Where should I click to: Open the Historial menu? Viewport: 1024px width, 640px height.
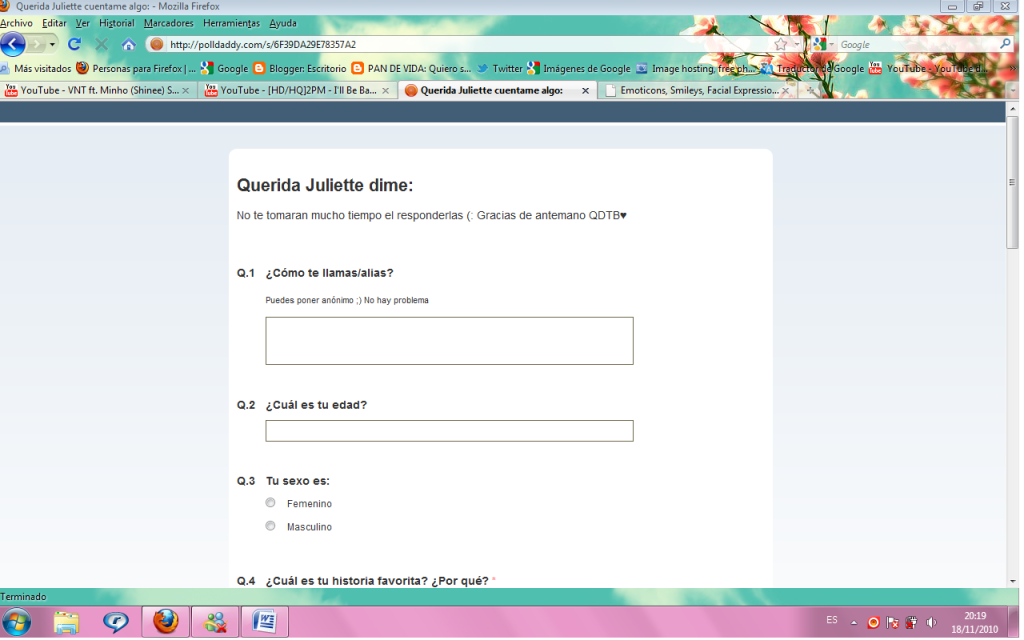pos(117,23)
